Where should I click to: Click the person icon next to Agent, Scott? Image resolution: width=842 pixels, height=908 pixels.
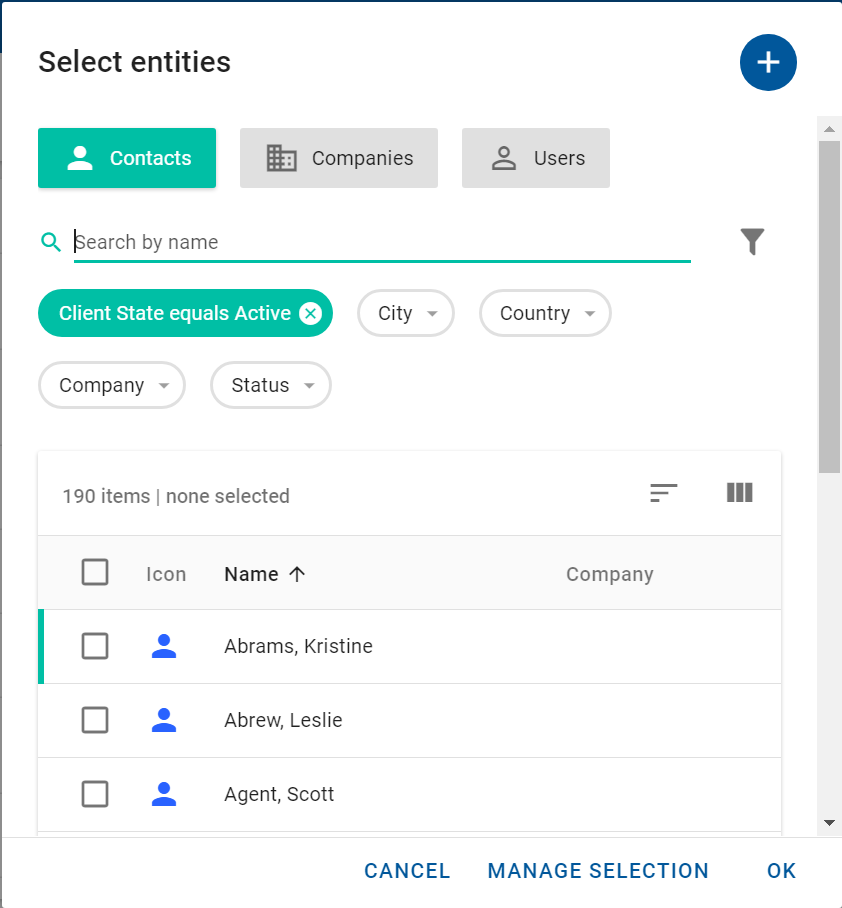[164, 794]
